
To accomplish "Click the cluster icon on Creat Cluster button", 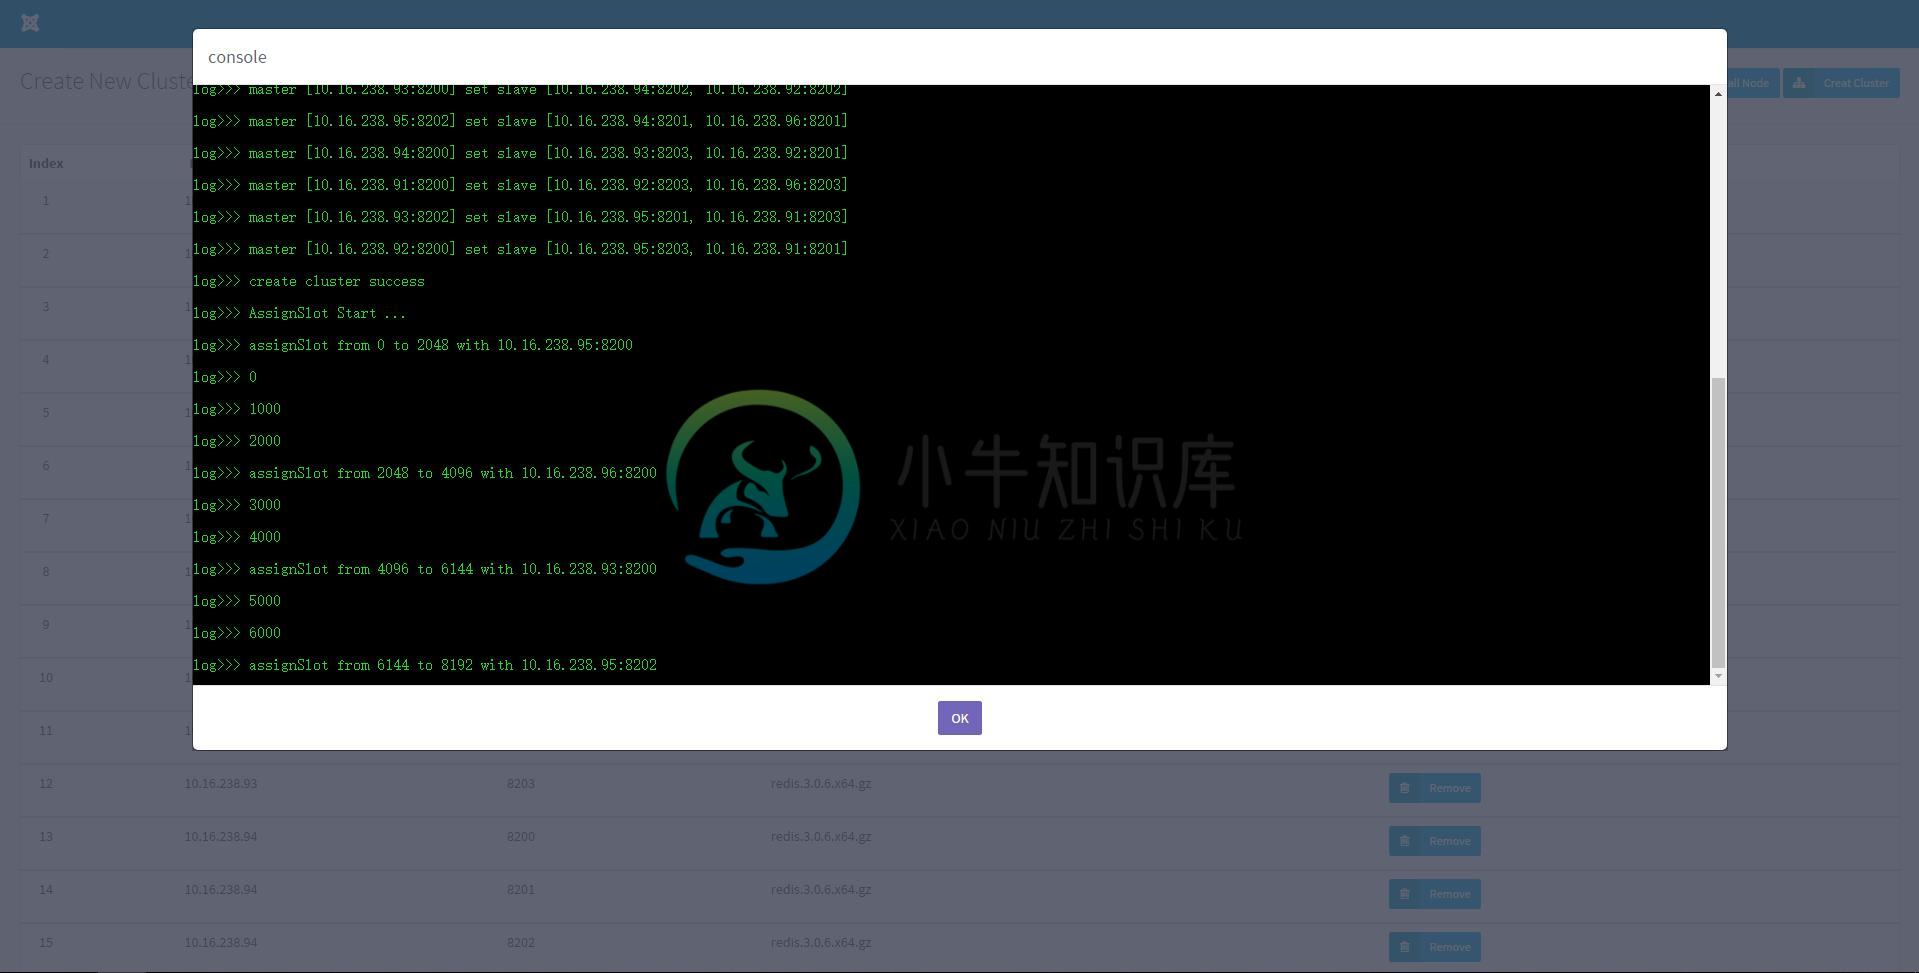I will point(1799,83).
